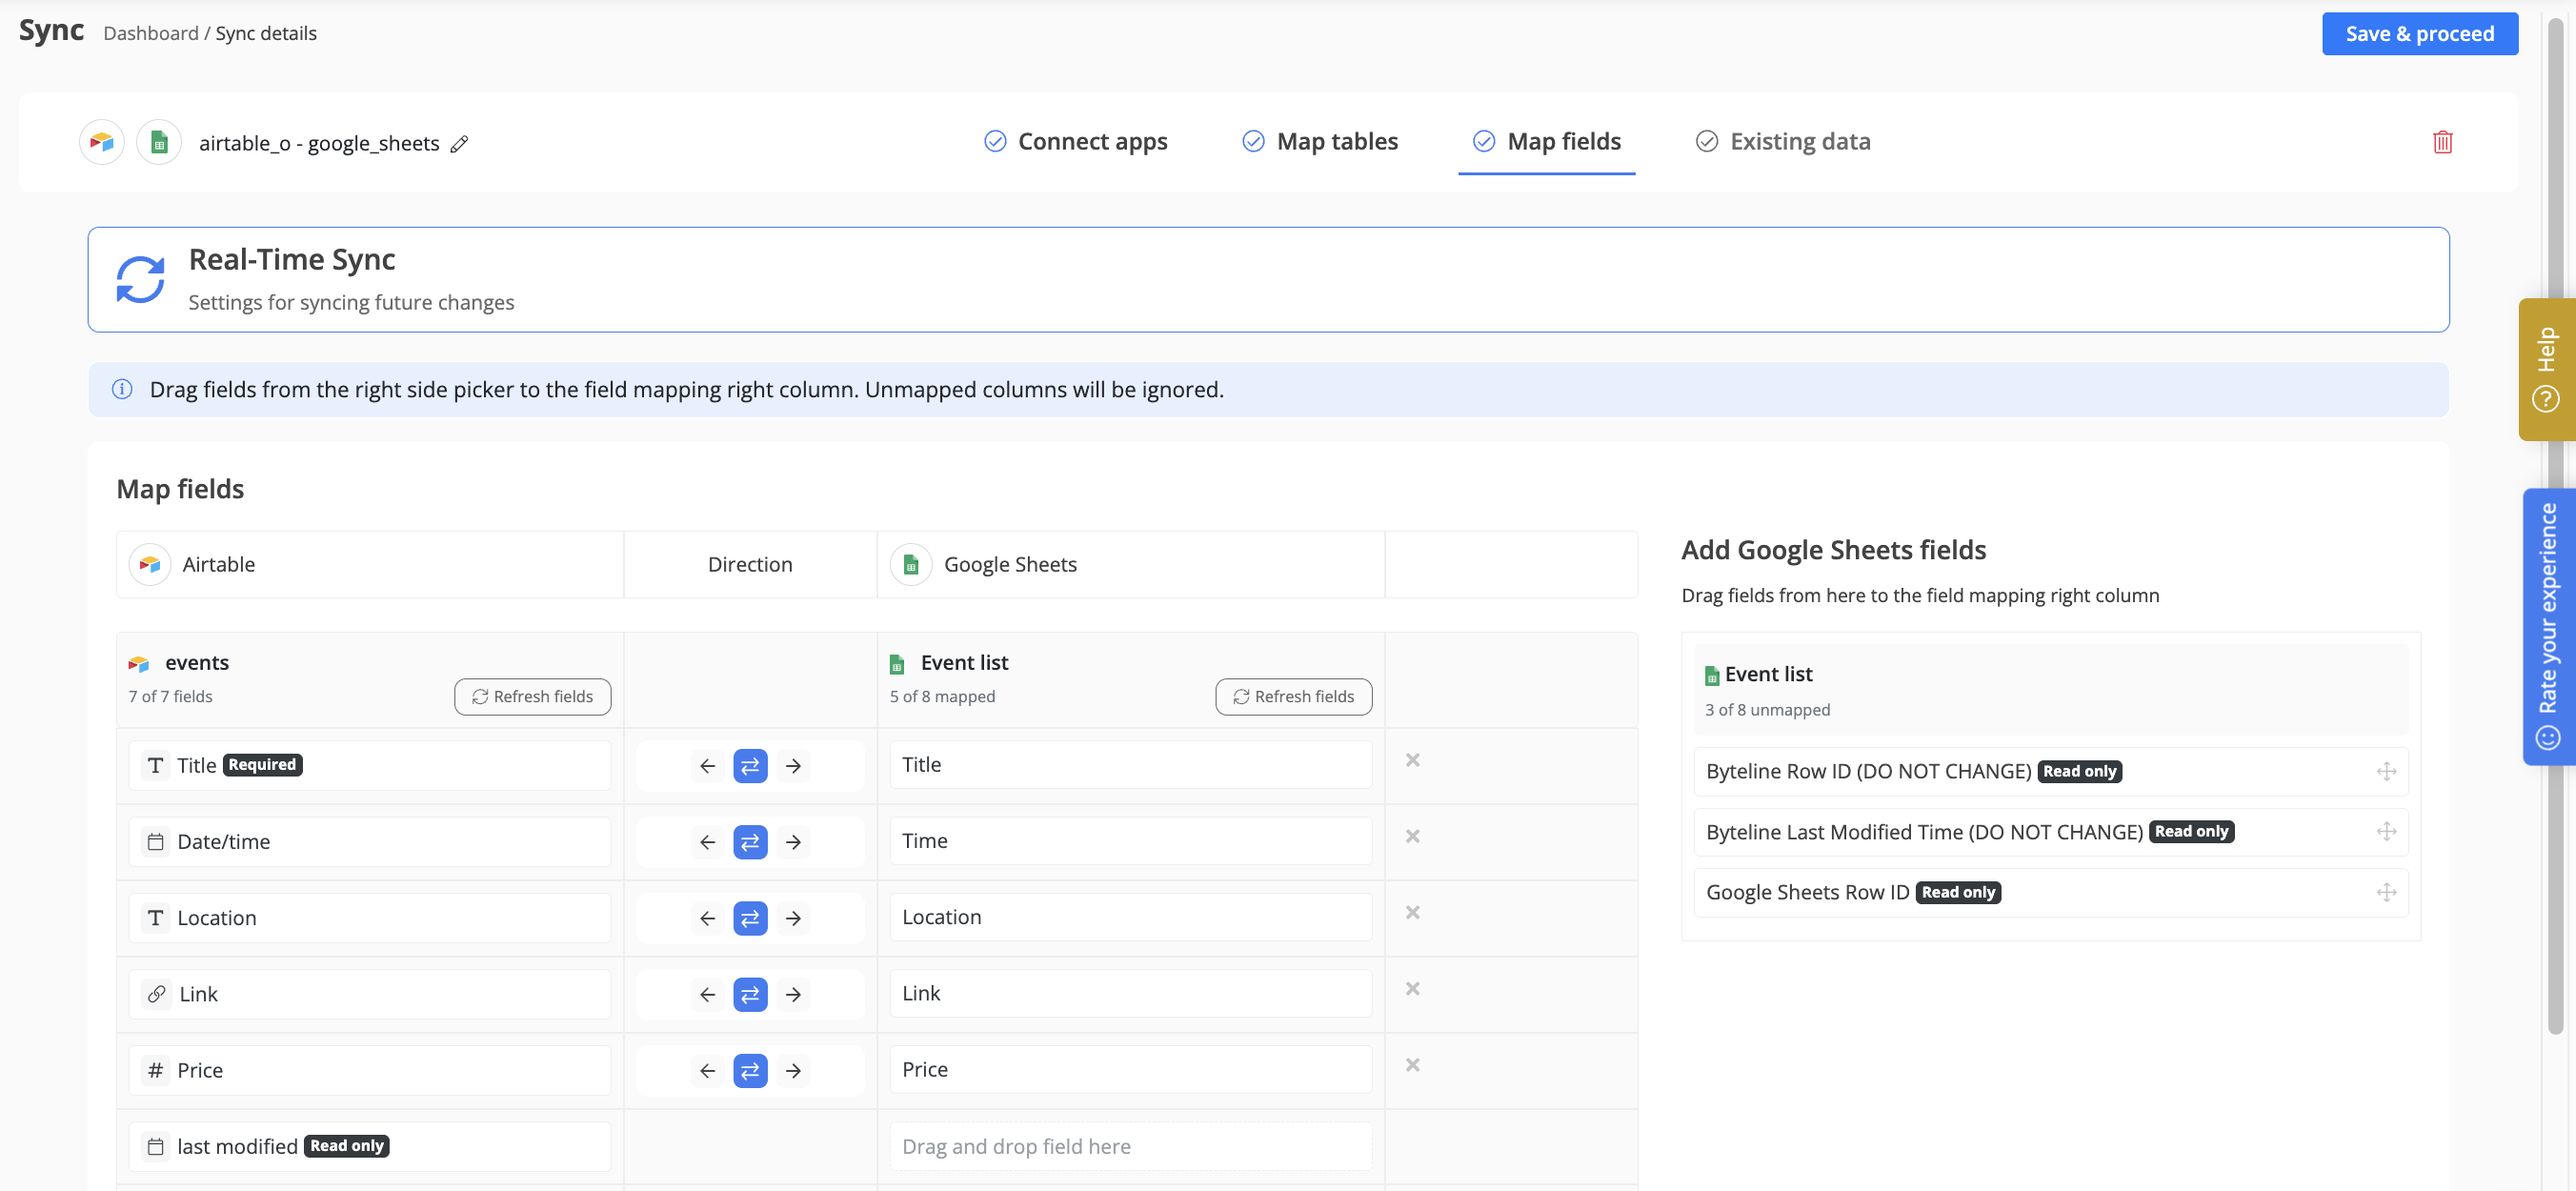Click the empty drop field for last modified

point(1130,1146)
